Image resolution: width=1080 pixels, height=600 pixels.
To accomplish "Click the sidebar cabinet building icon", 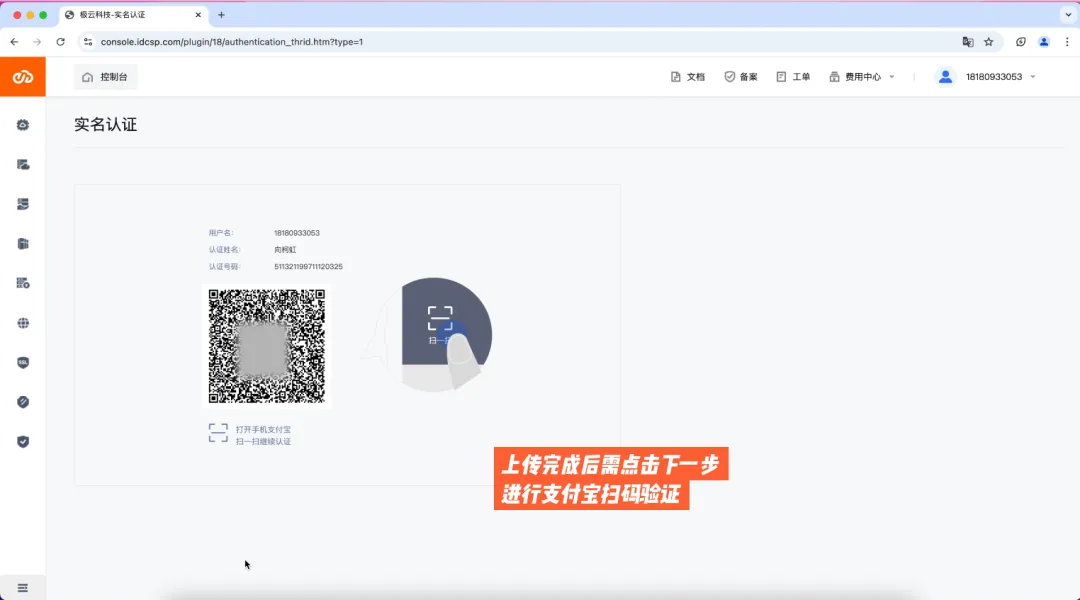I will 23,244.
